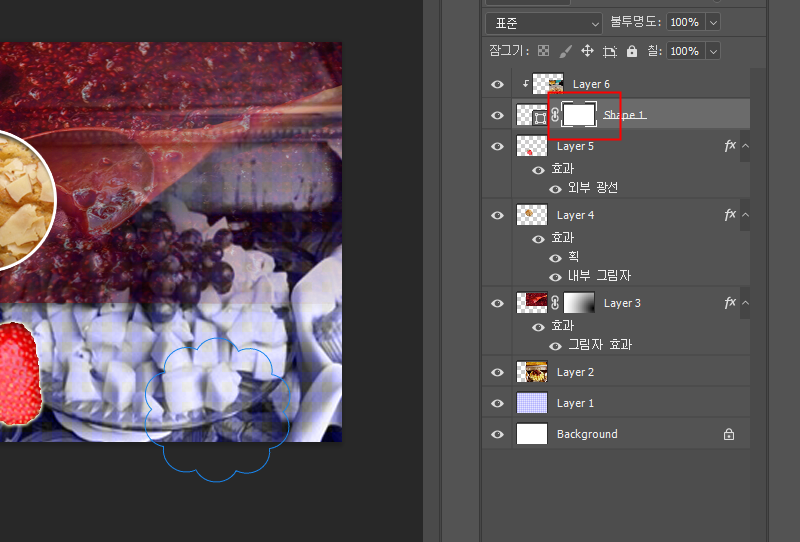Click 그림자 효과 effect label

click(600, 345)
